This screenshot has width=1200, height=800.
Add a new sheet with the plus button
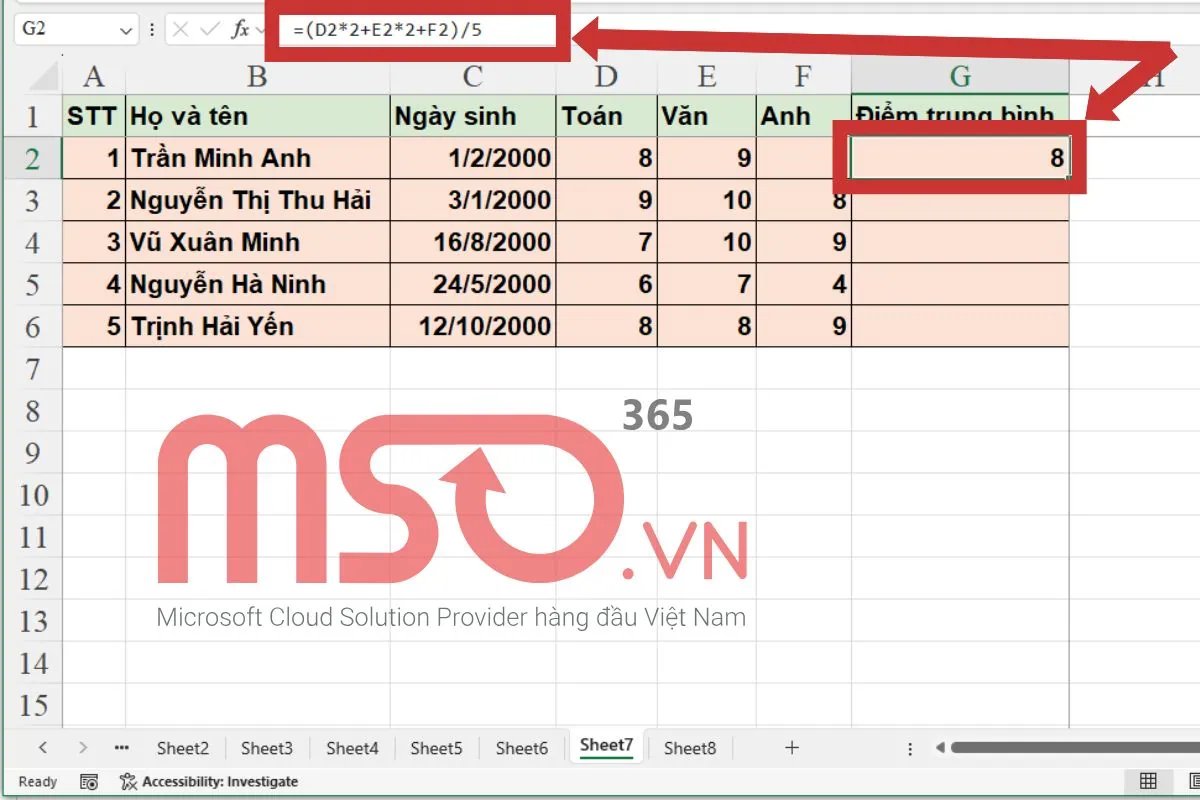(x=791, y=747)
